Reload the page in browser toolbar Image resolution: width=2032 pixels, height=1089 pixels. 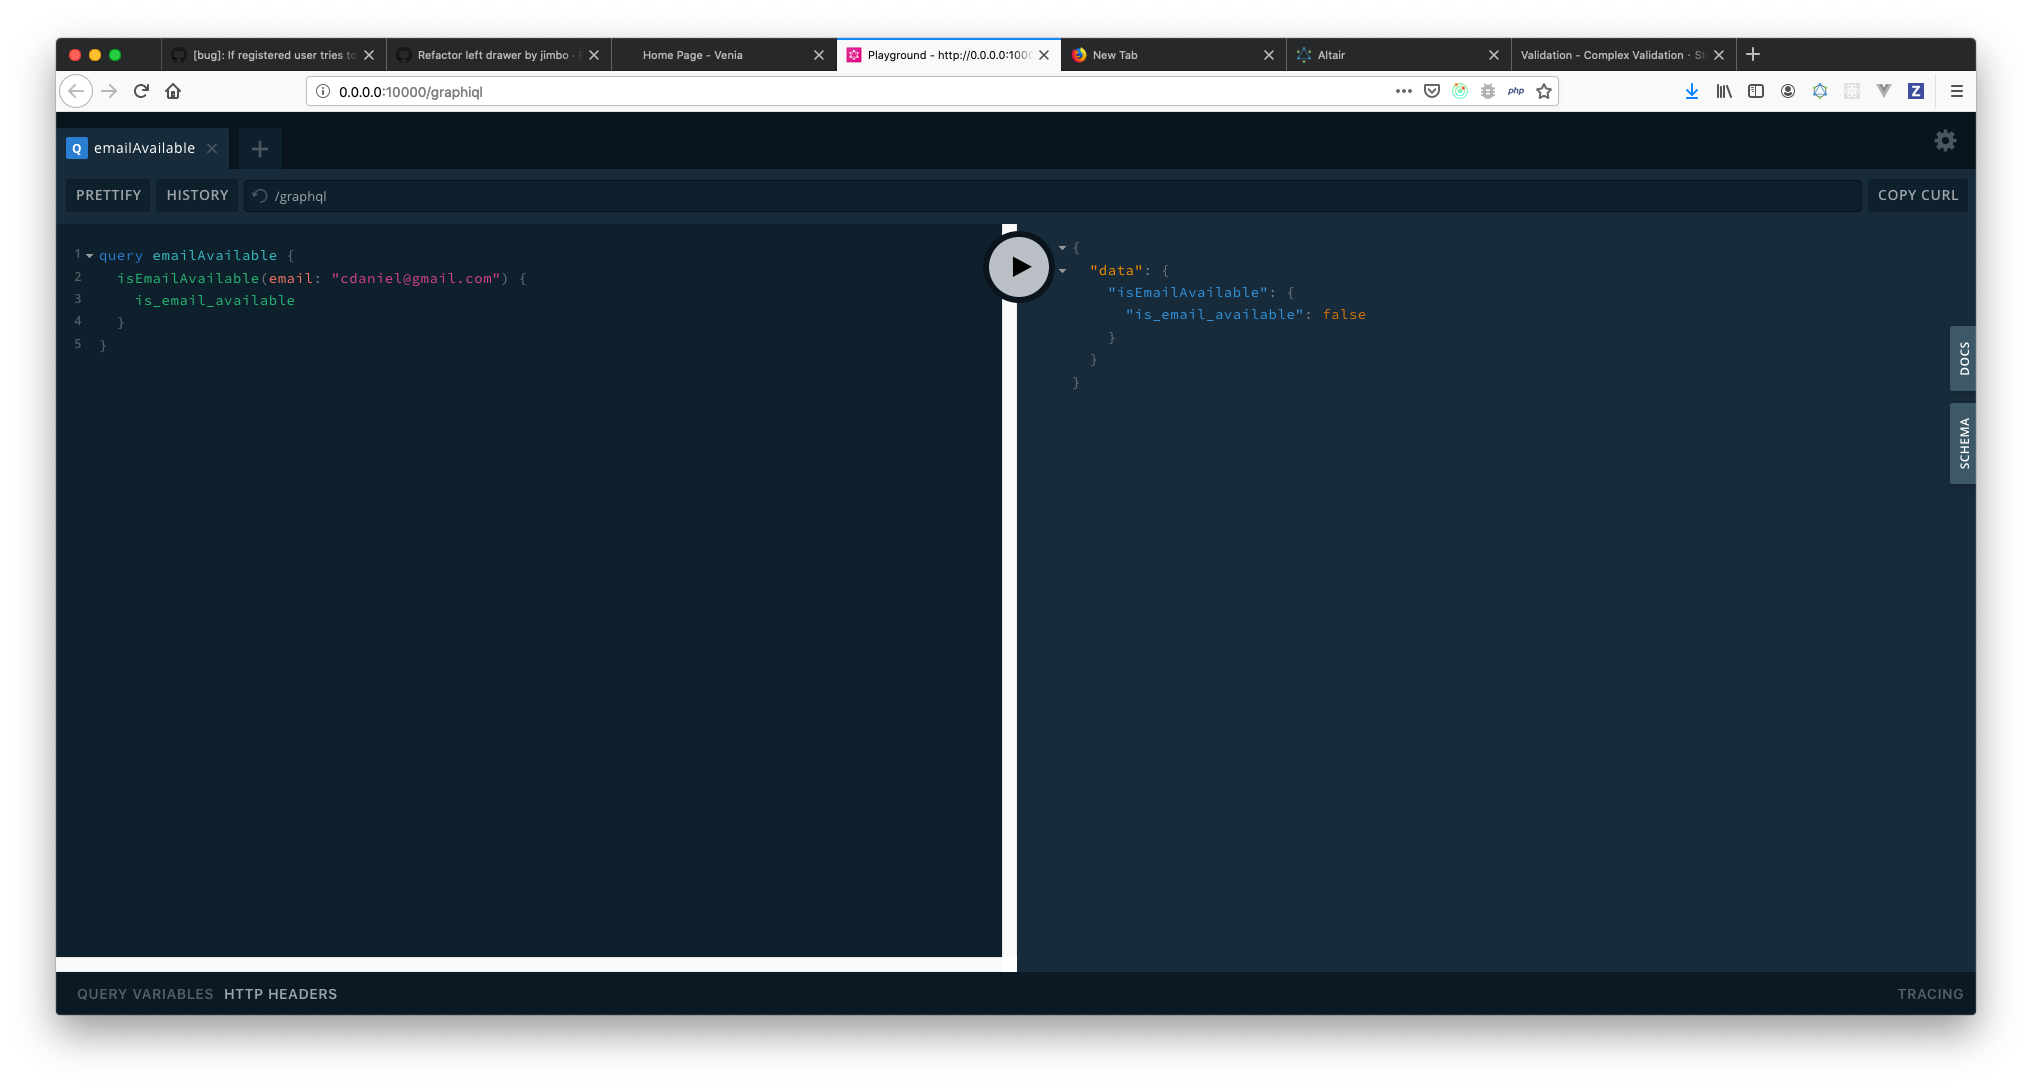tap(141, 91)
